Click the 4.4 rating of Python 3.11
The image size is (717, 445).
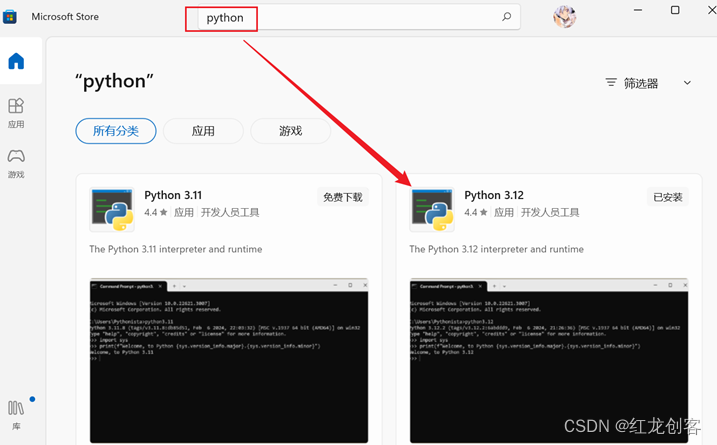point(155,212)
